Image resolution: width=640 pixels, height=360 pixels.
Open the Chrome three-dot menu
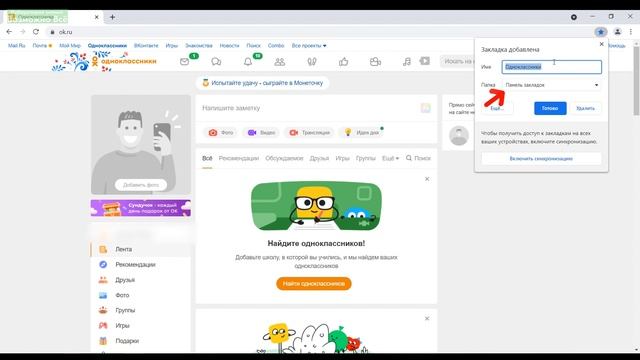click(x=631, y=32)
